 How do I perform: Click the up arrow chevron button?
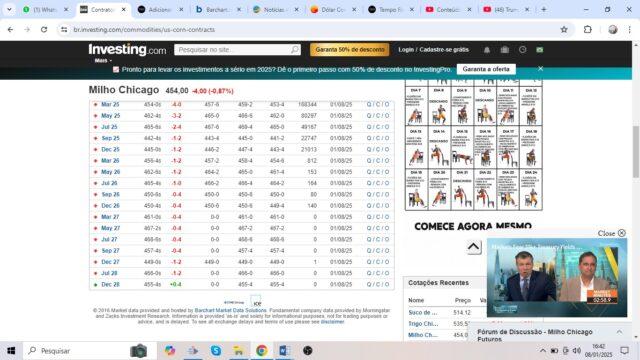[473, 247]
